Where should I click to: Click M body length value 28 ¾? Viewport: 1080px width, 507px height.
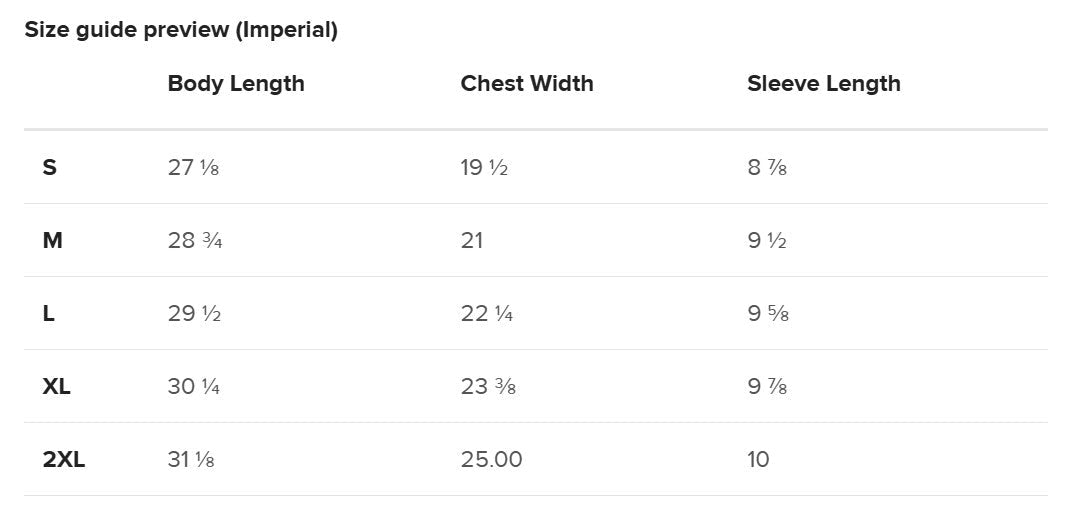click(x=195, y=240)
